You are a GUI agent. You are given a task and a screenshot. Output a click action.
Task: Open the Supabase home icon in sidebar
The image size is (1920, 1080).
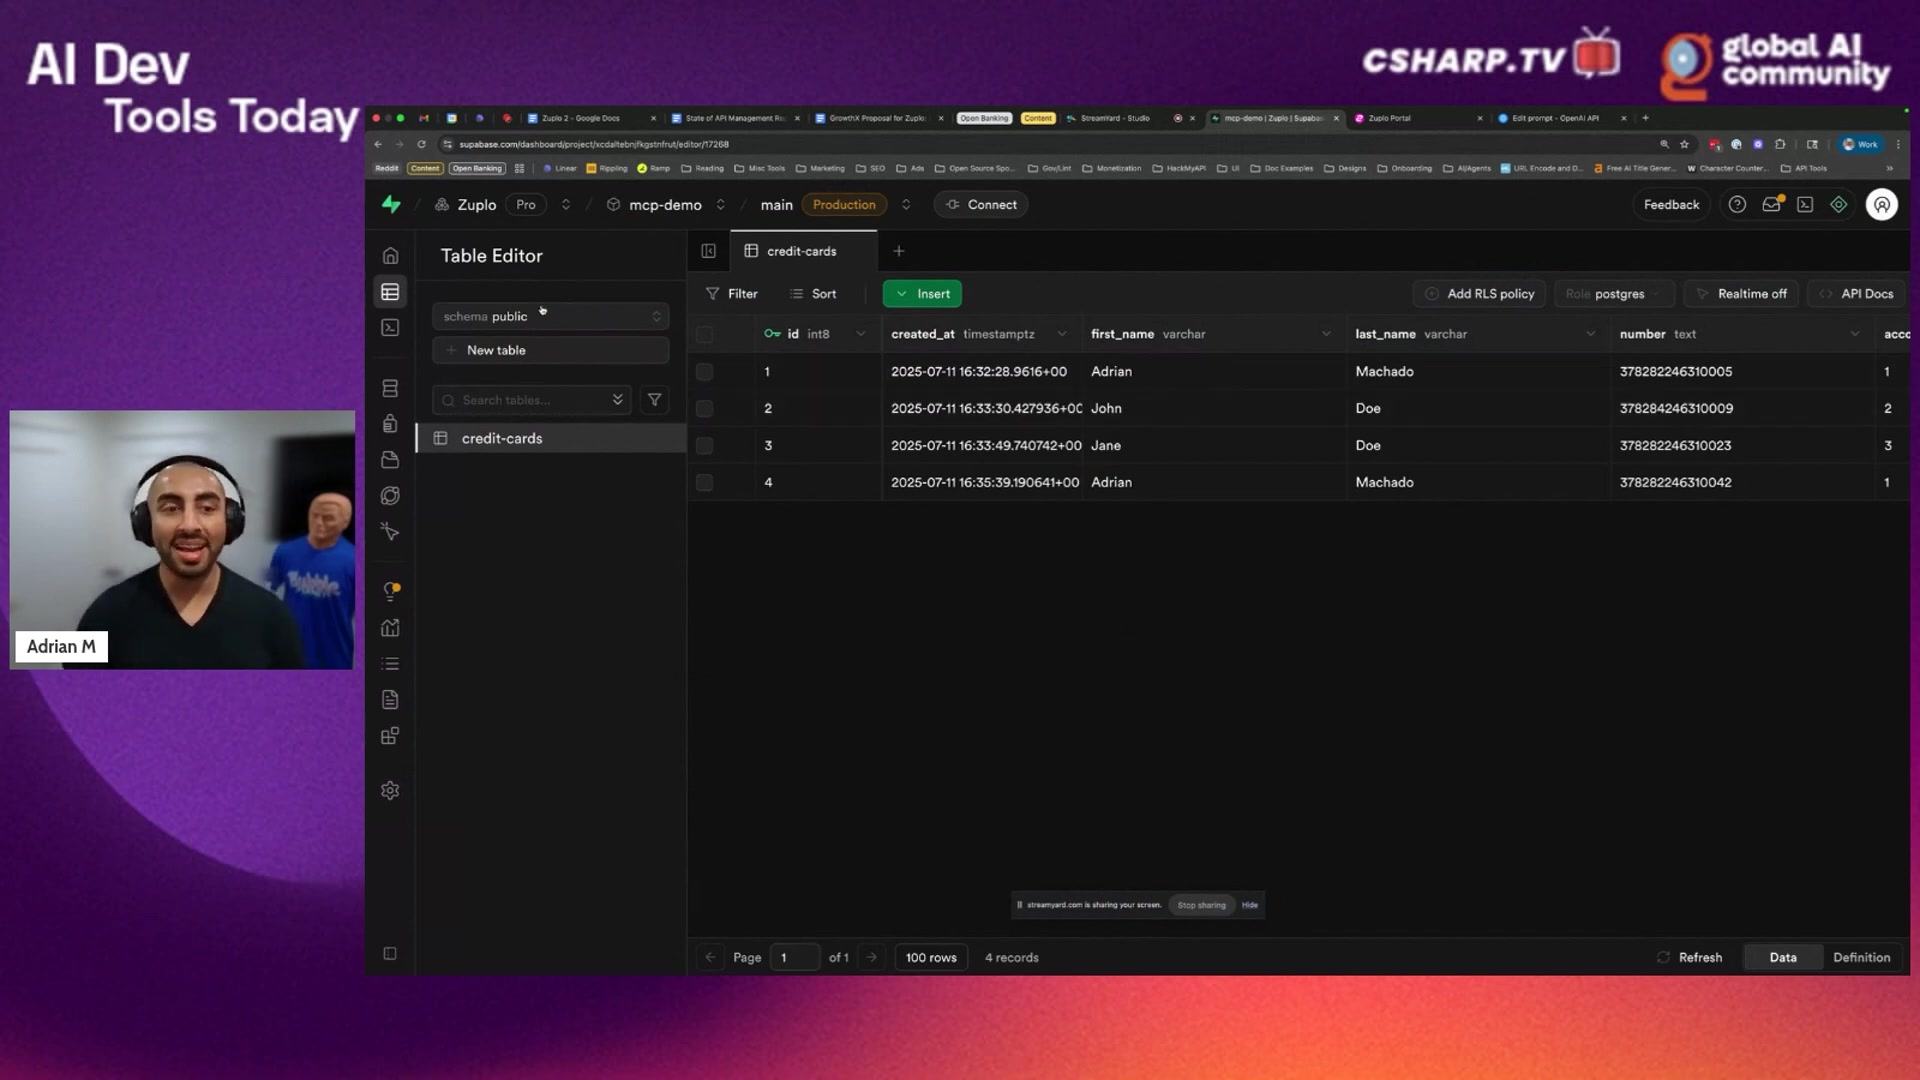tap(390, 256)
